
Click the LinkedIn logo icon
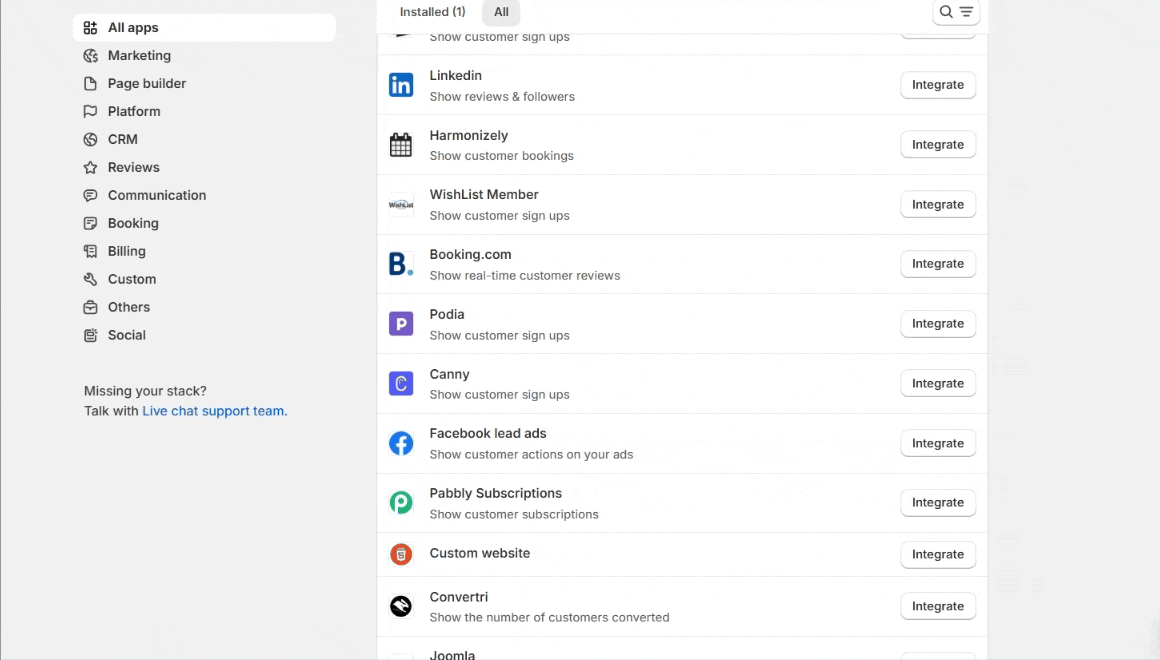click(401, 85)
